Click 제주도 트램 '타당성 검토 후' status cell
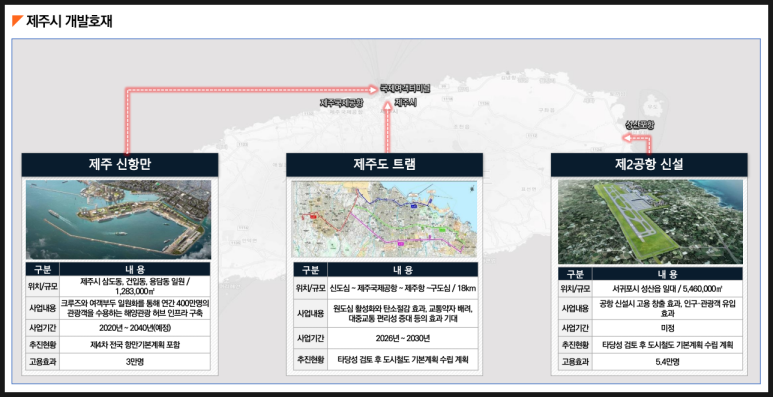The image size is (773, 397). pos(402,359)
